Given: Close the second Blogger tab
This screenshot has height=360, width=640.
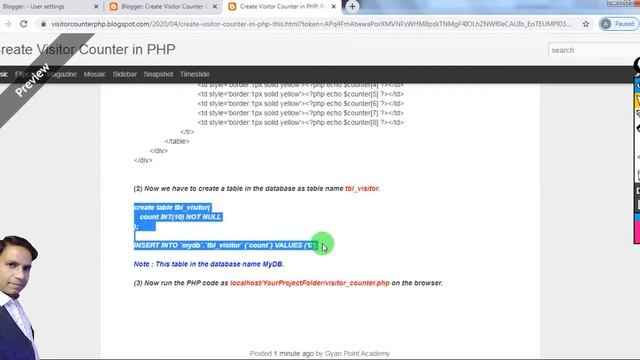Looking at the screenshot, I should tap(215, 7).
